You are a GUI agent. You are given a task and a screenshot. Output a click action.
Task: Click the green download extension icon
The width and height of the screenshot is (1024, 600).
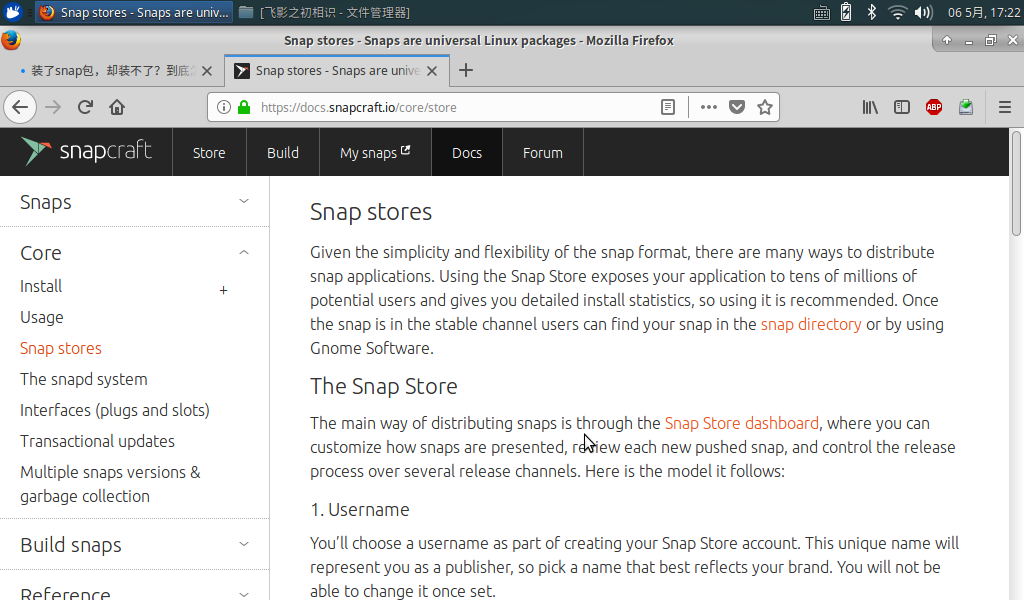pyautogui.click(x=966, y=107)
